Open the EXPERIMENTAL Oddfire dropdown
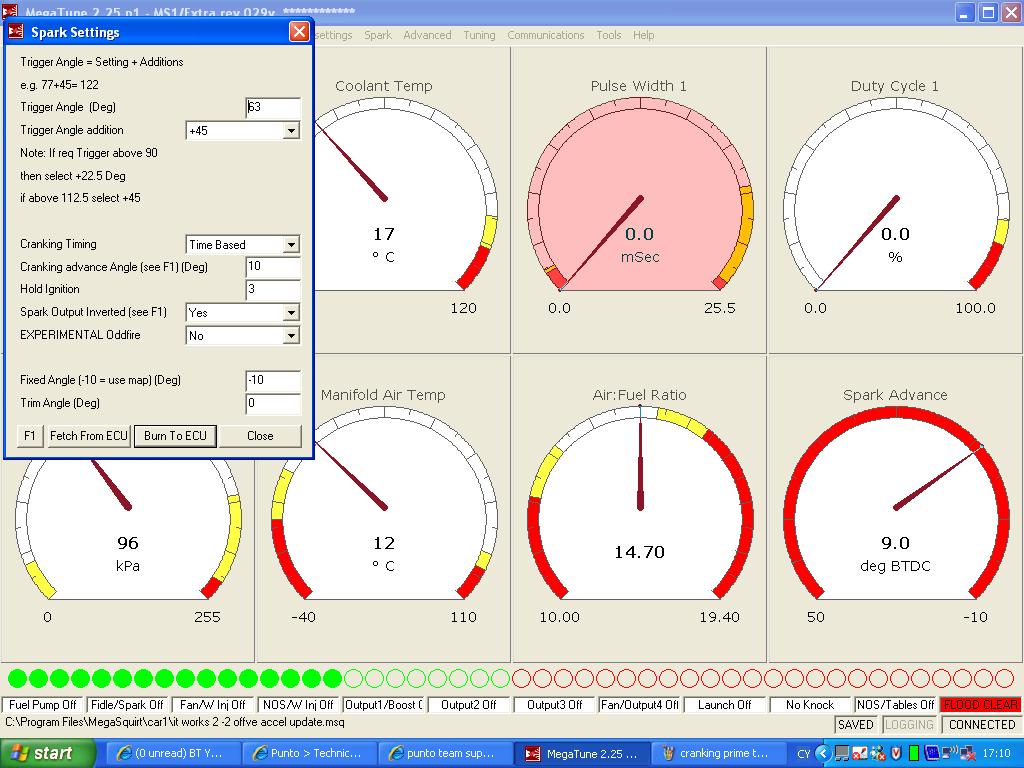Image resolution: width=1024 pixels, height=768 pixels. click(x=291, y=336)
